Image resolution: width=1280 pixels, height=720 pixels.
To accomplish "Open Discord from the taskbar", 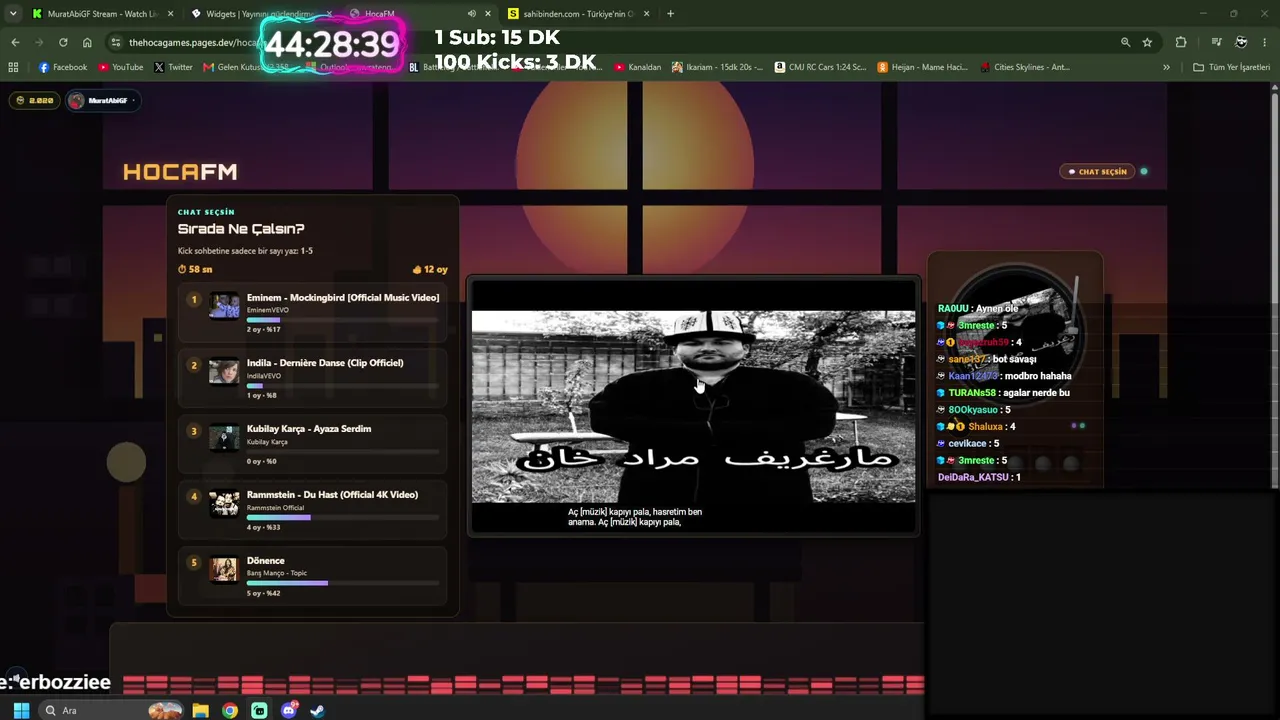I will click(289, 710).
